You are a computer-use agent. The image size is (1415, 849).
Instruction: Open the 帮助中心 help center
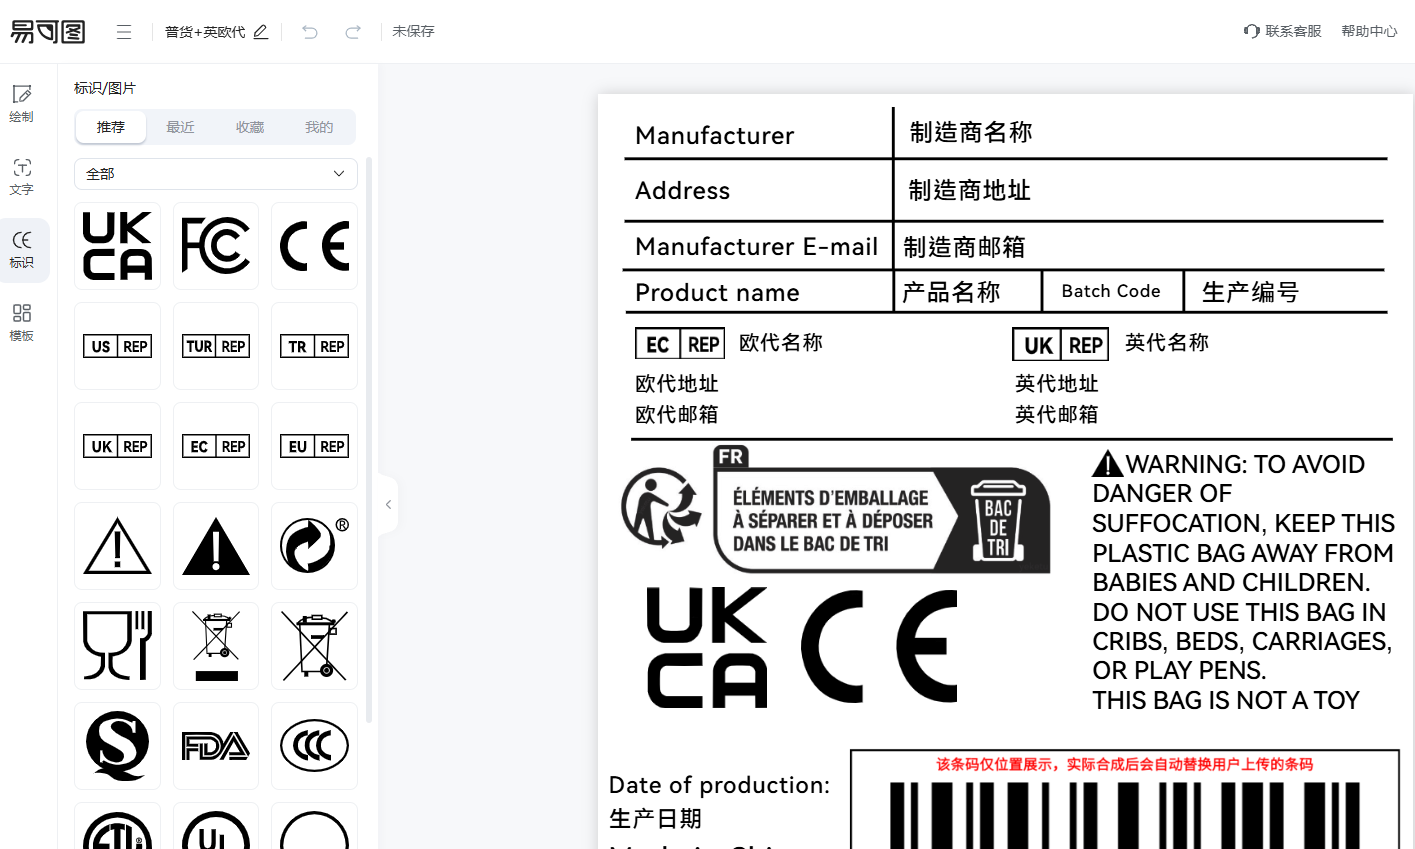tap(1369, 31)
